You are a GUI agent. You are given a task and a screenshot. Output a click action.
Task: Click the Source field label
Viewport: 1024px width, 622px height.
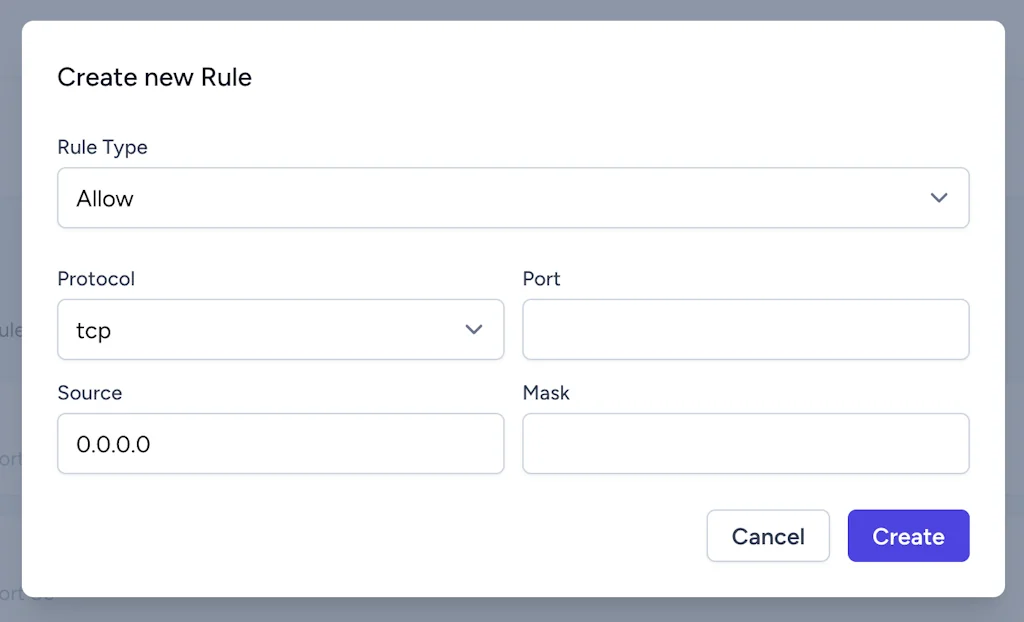point(90,393)
